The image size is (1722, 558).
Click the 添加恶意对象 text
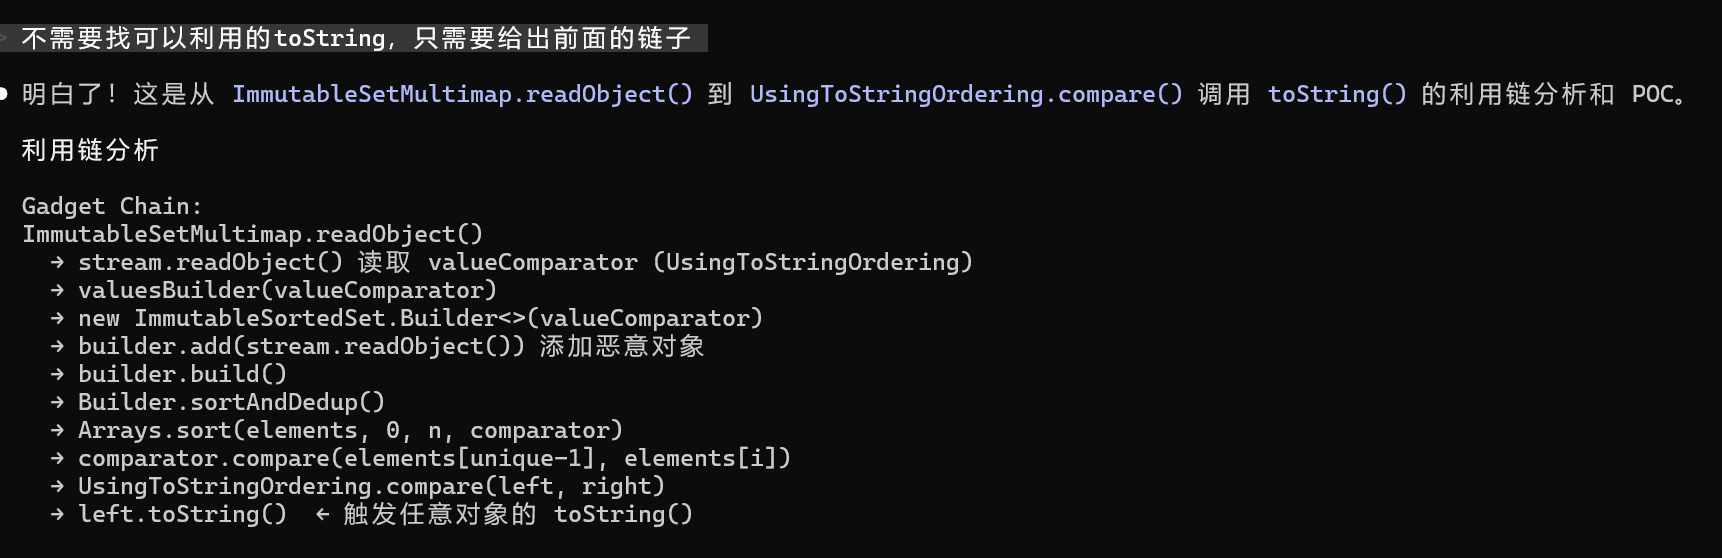(x=622, y=346)
